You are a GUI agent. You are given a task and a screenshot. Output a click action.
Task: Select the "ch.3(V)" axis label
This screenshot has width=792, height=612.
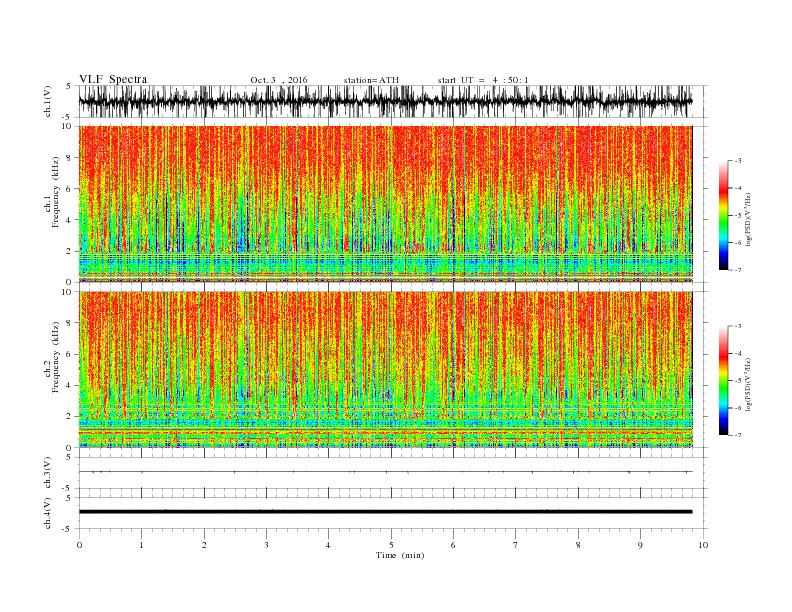48,473
